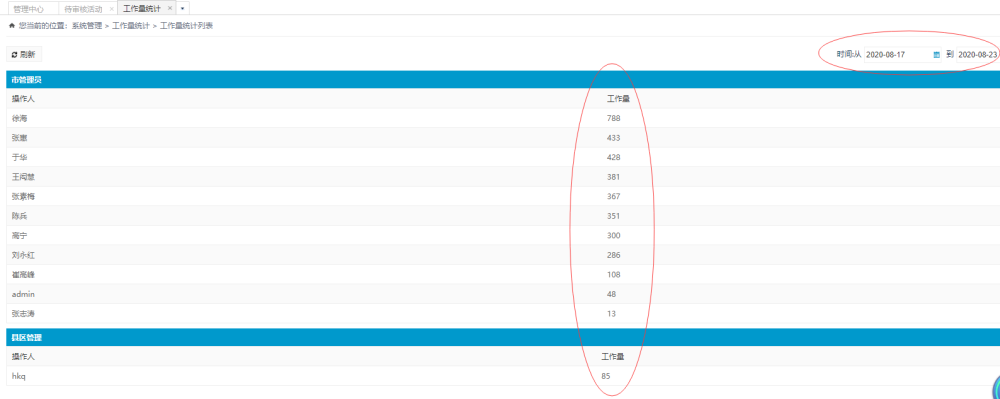This screenshot has height=399, width=1000.
Task: Click 操作人 column header under 市管理员
Action: click(23, 99)
